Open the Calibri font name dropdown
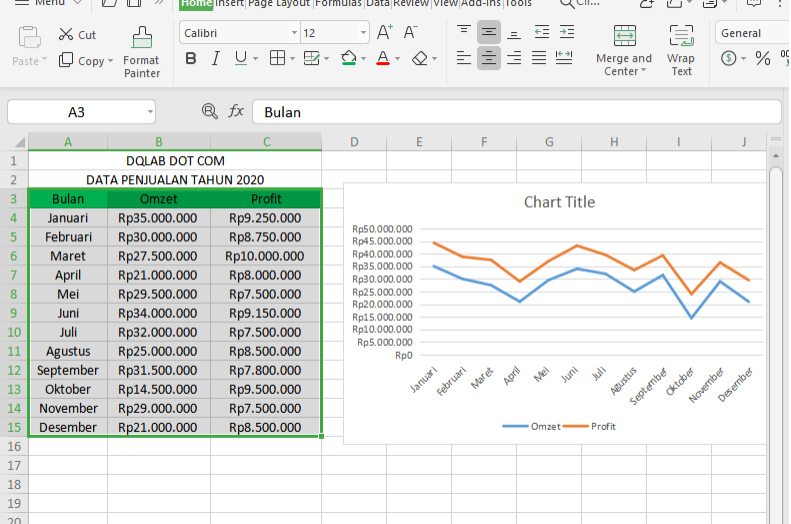Viewport: 791px width, 524px height. [293, 33]
